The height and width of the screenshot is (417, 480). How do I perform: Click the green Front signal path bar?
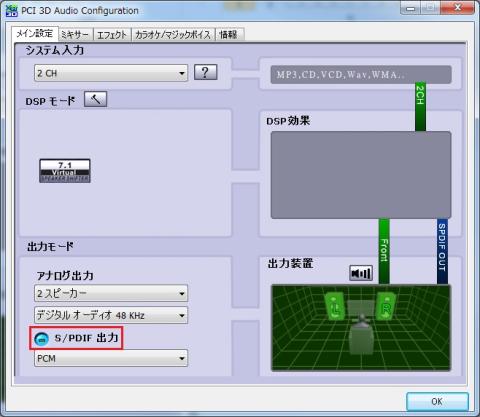(384, 251)
